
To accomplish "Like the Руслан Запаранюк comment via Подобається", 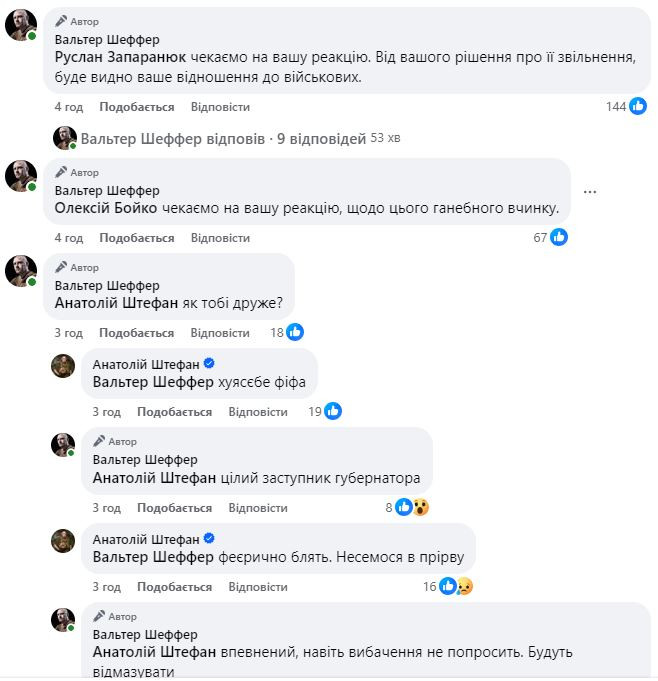I will click(137, 107).
